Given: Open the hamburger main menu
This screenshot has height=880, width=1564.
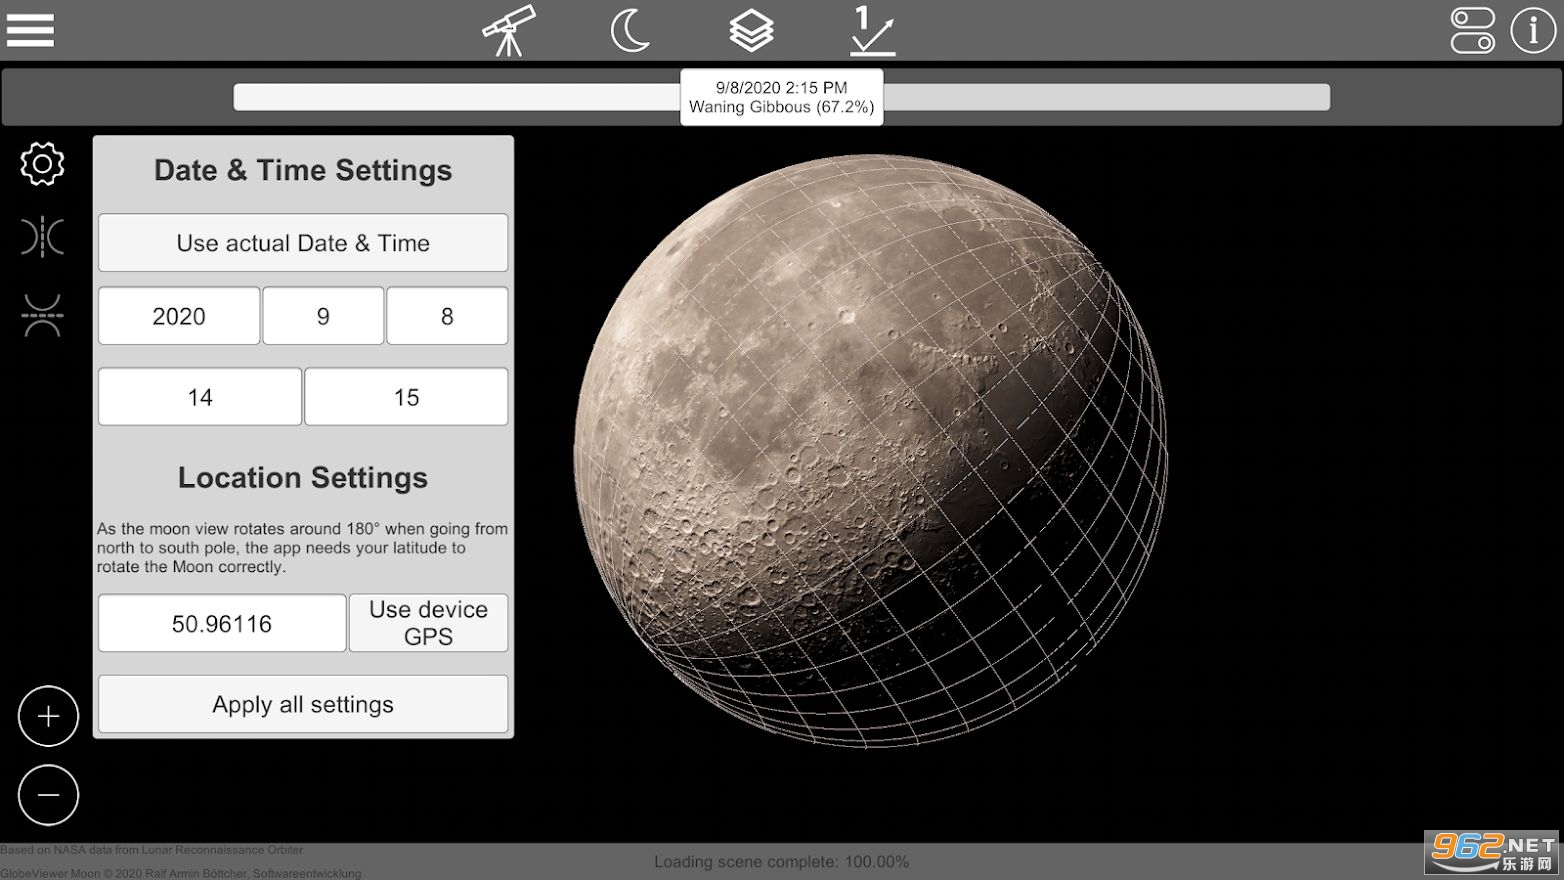Looking at the screenshot, I should pyautogui.click(x=30, y=30).
